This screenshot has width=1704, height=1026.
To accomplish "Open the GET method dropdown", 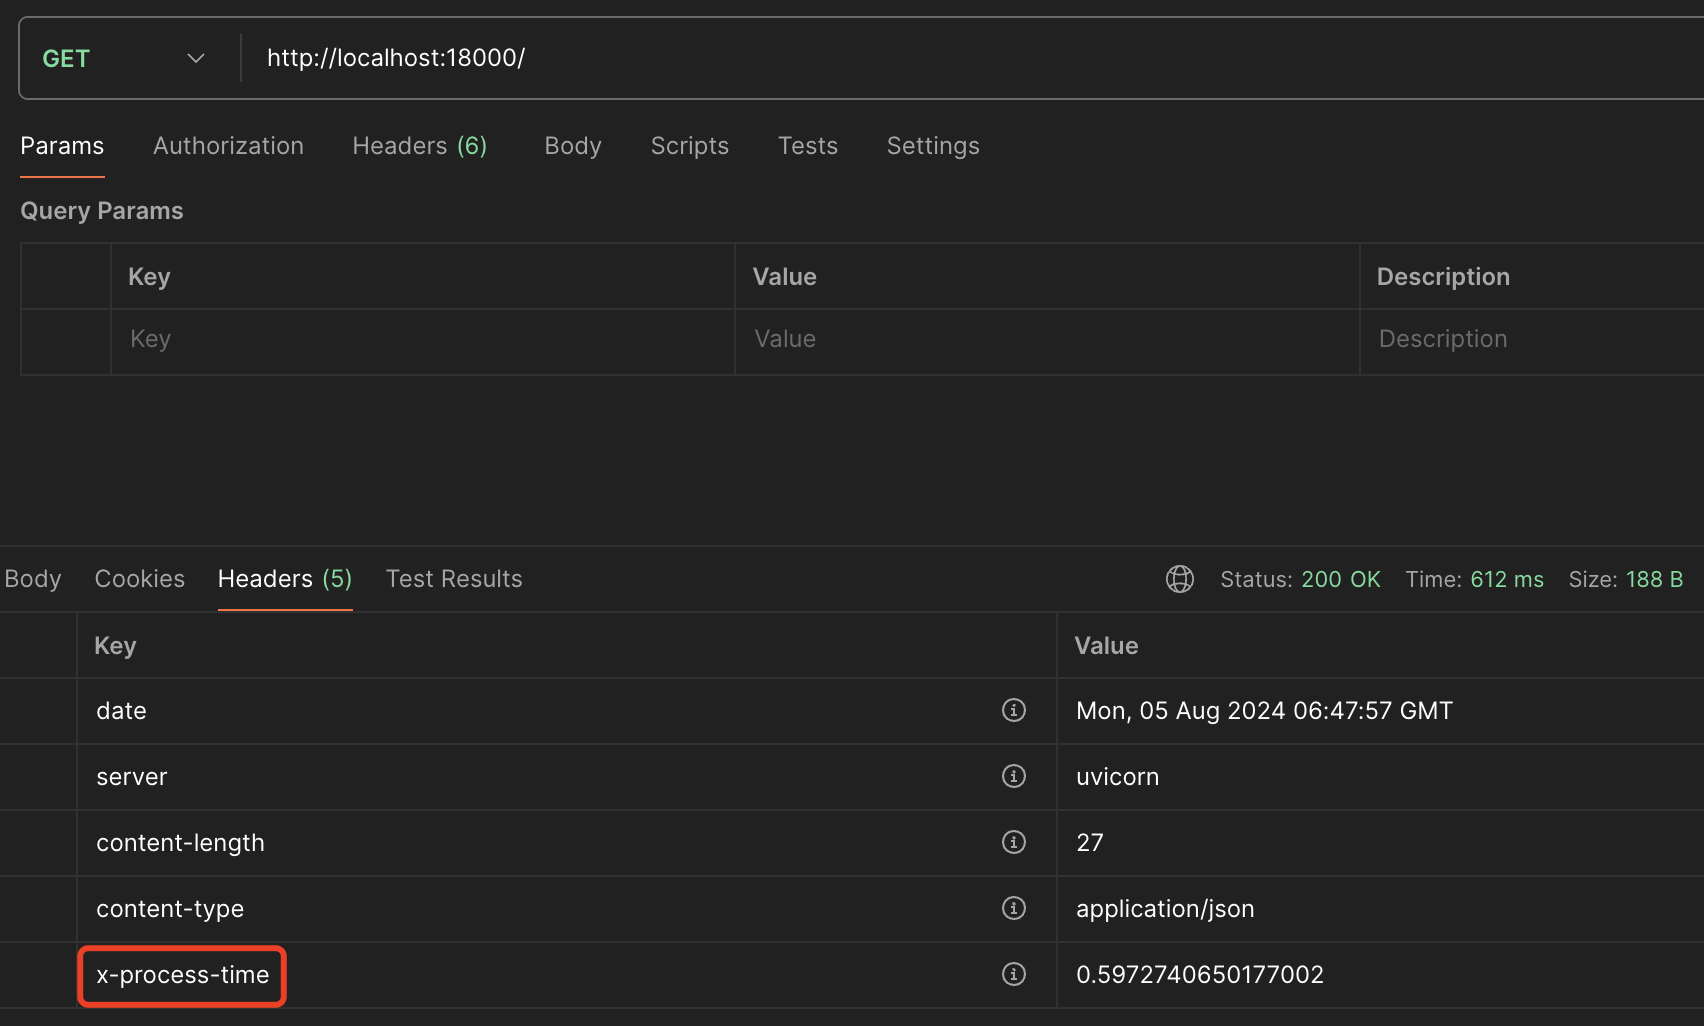I will pos(124,58).
